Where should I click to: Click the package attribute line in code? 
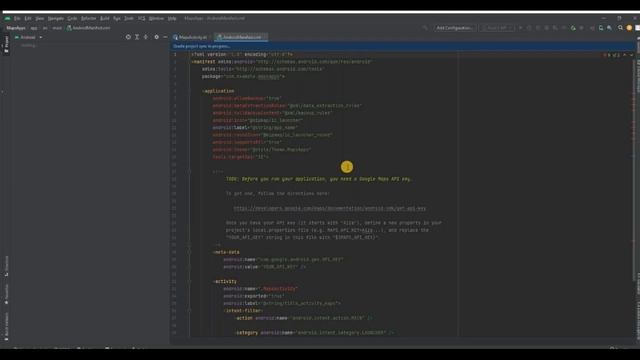click(x=243, y=76)
